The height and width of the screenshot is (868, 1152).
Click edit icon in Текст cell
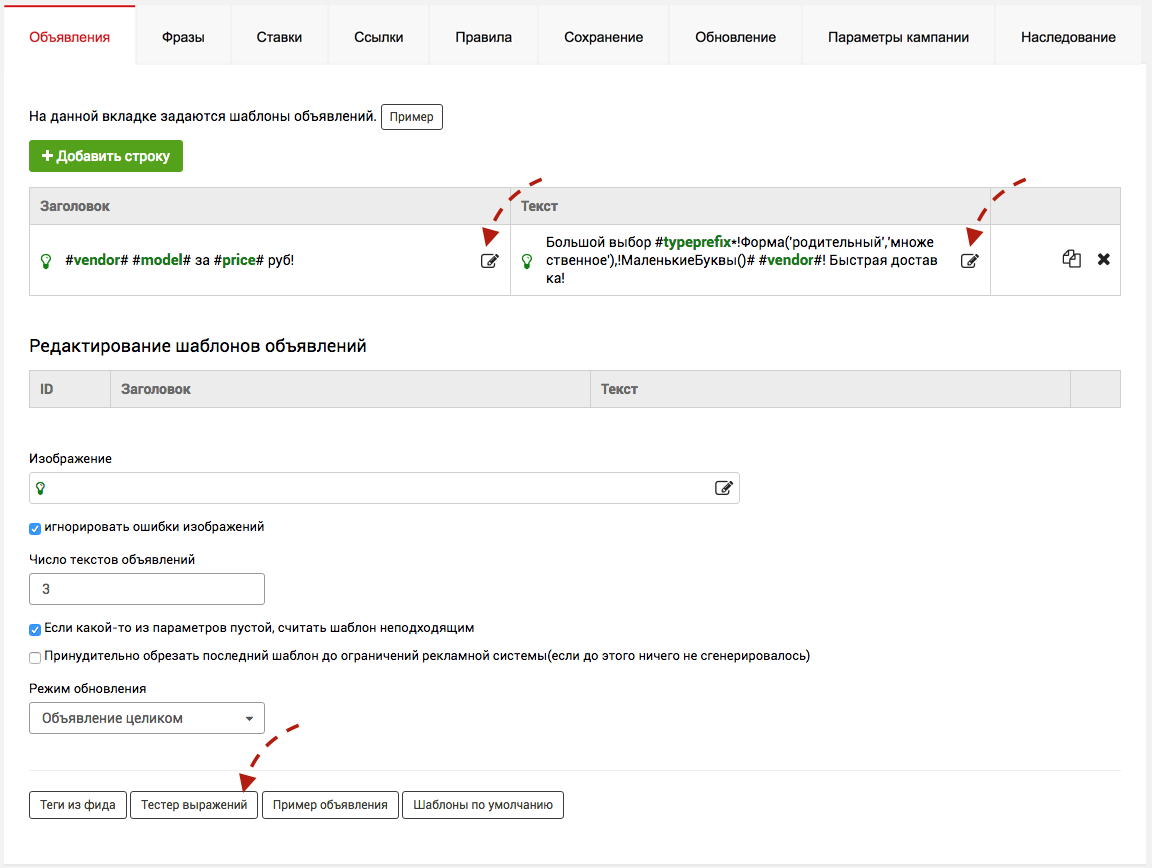coord(969,260)
